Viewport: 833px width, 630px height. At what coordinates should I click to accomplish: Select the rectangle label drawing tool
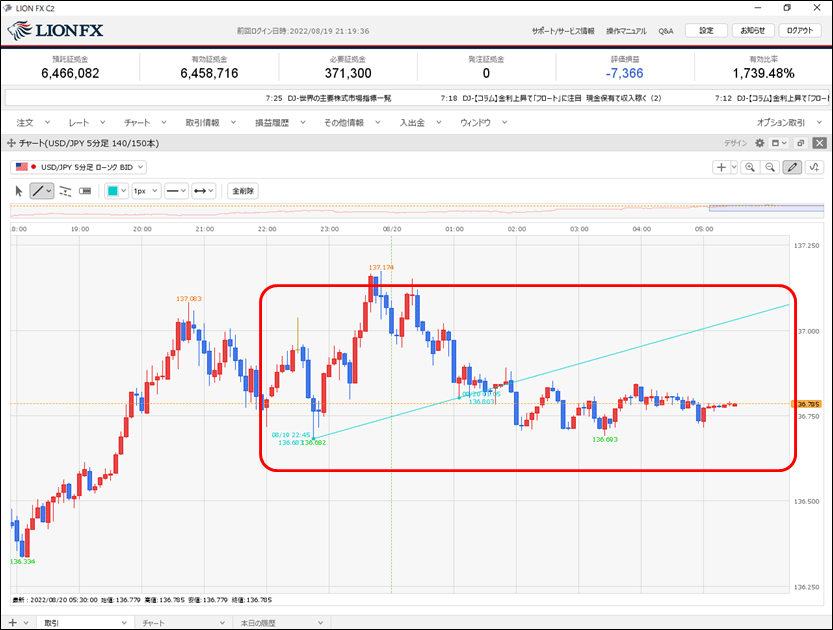pos(85,191)
